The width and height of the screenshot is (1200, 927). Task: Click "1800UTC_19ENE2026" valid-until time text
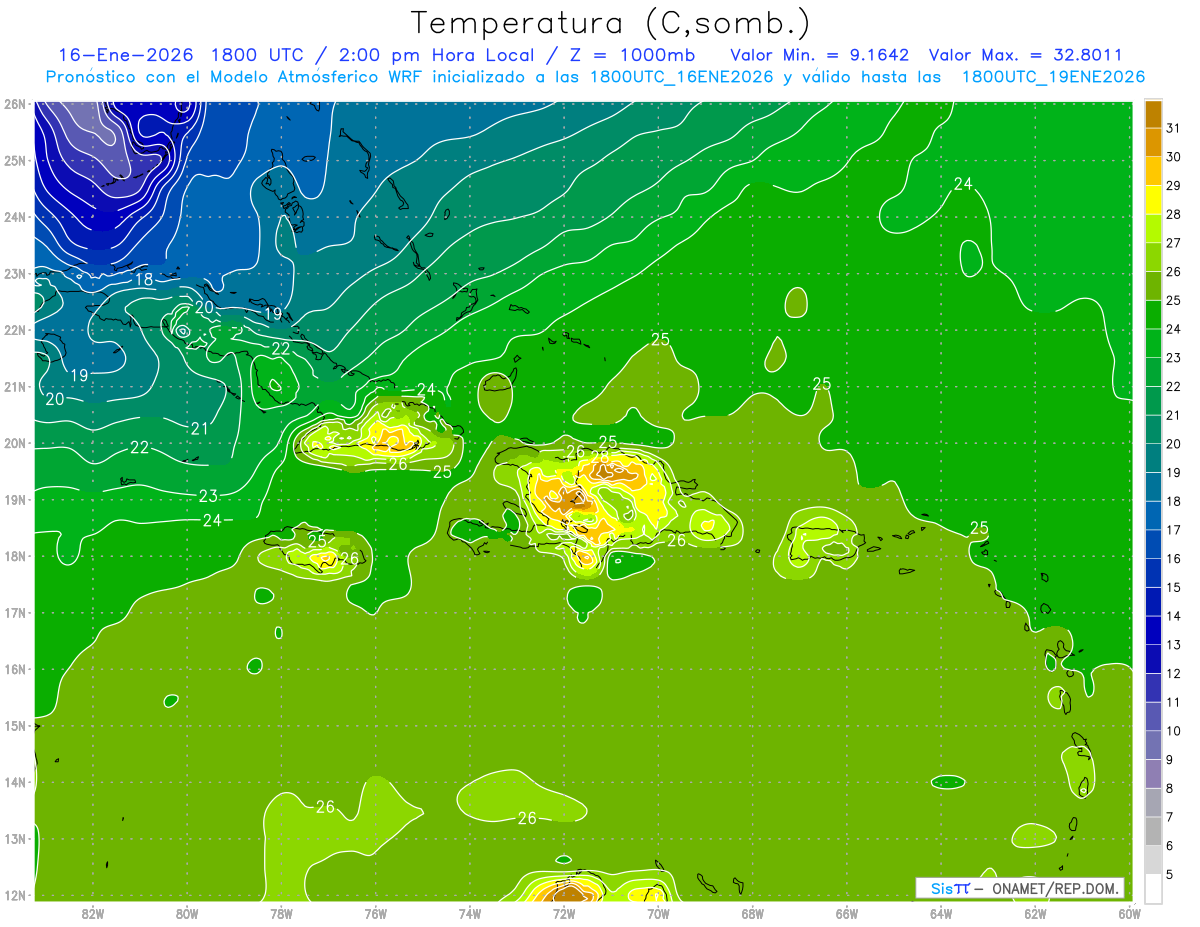pyautogui.click(x=1053, y=77)
